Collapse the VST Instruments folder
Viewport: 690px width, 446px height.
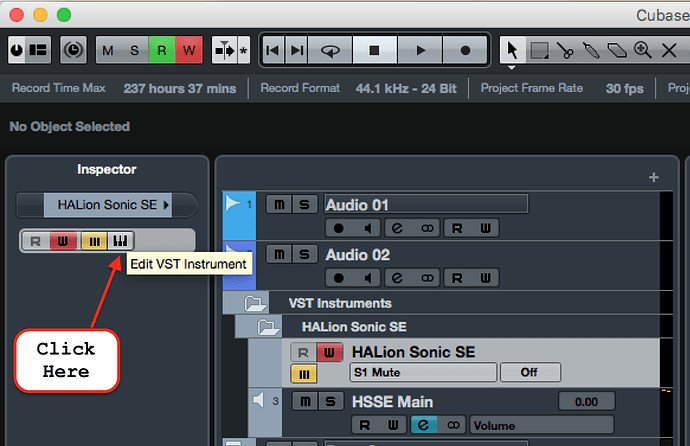point(255,303)
